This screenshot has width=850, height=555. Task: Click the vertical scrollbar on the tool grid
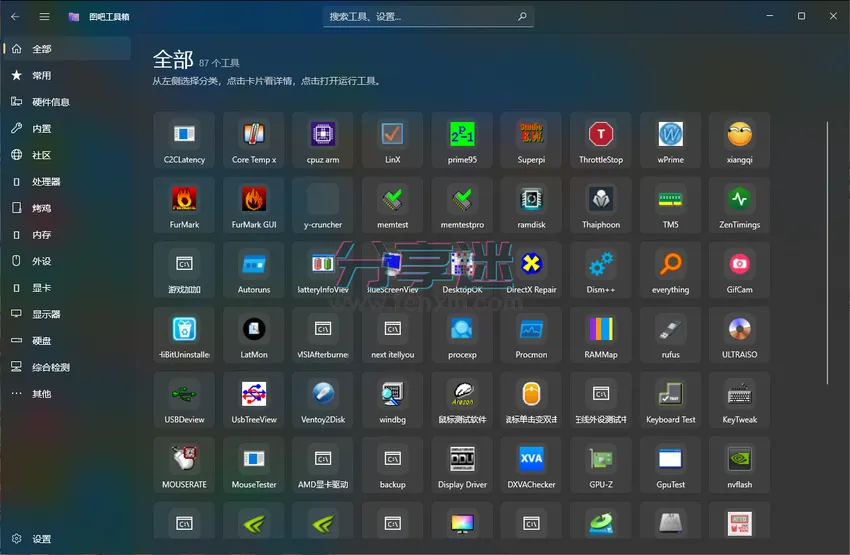[827, 253]
